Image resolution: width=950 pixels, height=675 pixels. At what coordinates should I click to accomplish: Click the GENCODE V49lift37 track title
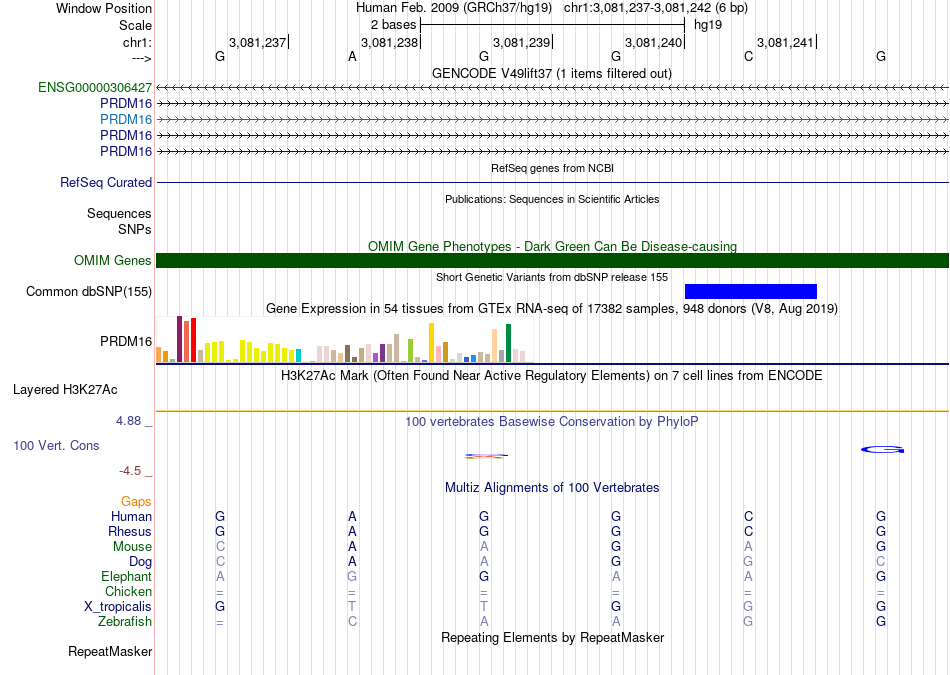click(552, 73)
